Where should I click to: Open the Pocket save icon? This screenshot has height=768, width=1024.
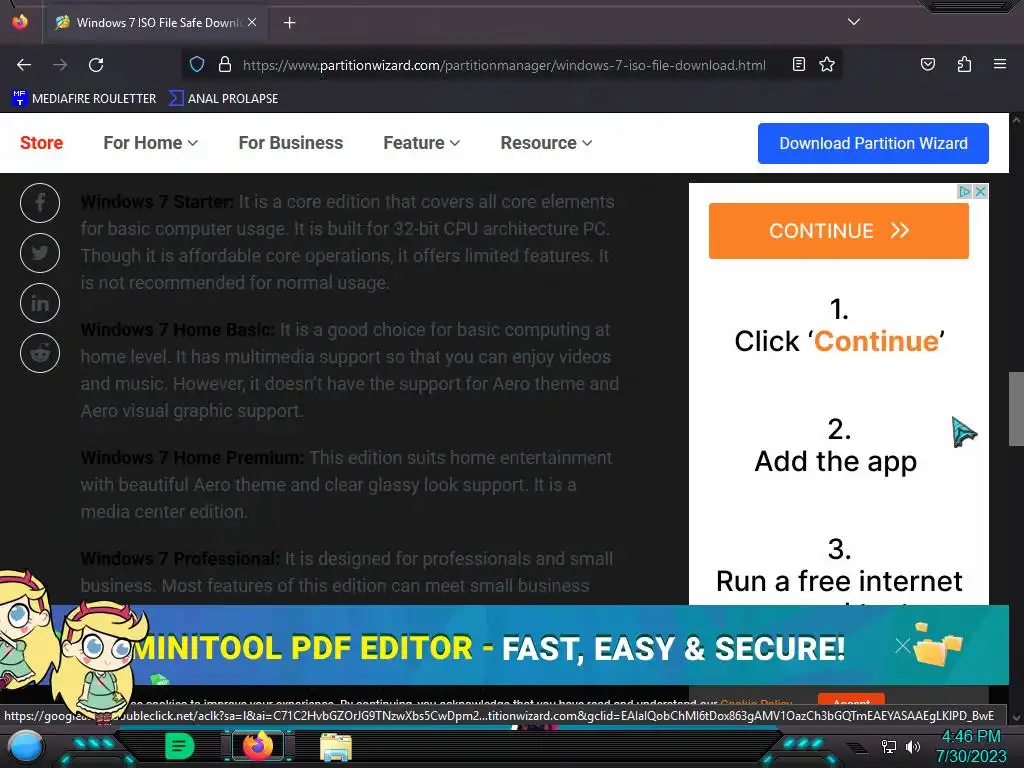coord(927,64)
